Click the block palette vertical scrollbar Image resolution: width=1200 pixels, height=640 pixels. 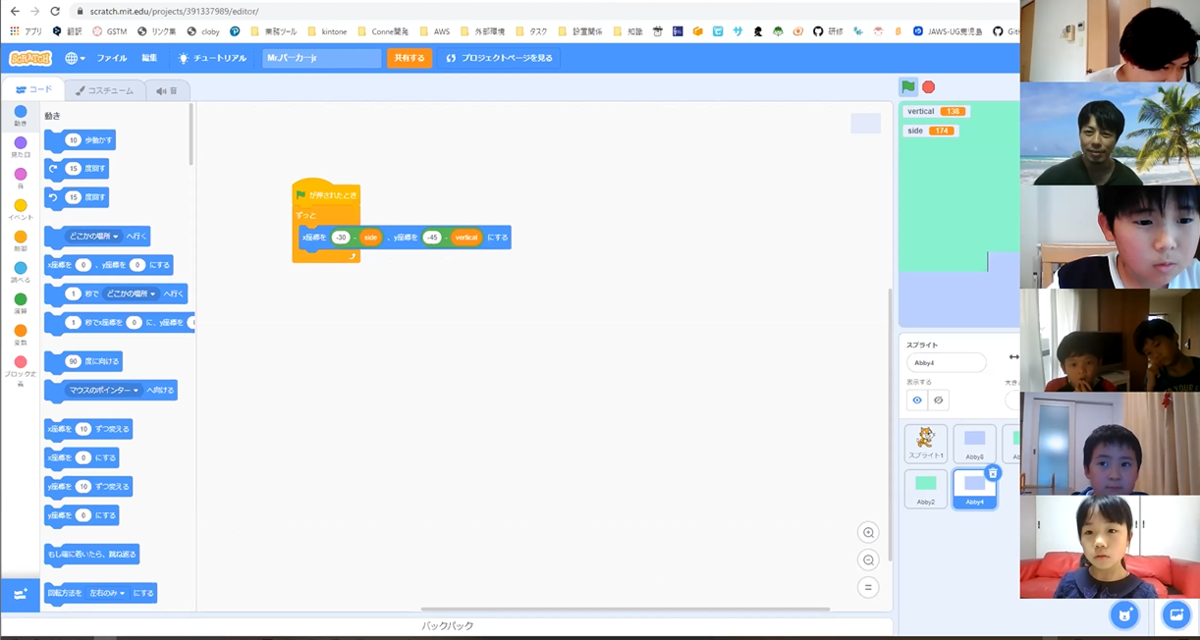(x=191, y=134)
